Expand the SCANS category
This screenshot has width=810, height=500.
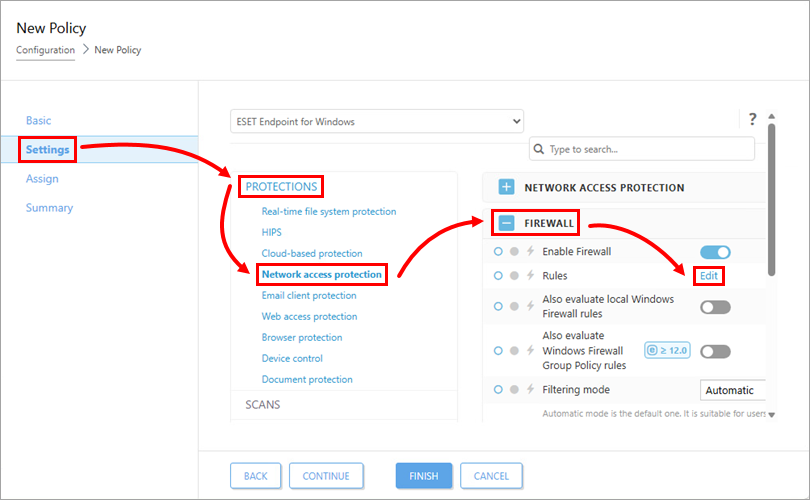(262, 404)
